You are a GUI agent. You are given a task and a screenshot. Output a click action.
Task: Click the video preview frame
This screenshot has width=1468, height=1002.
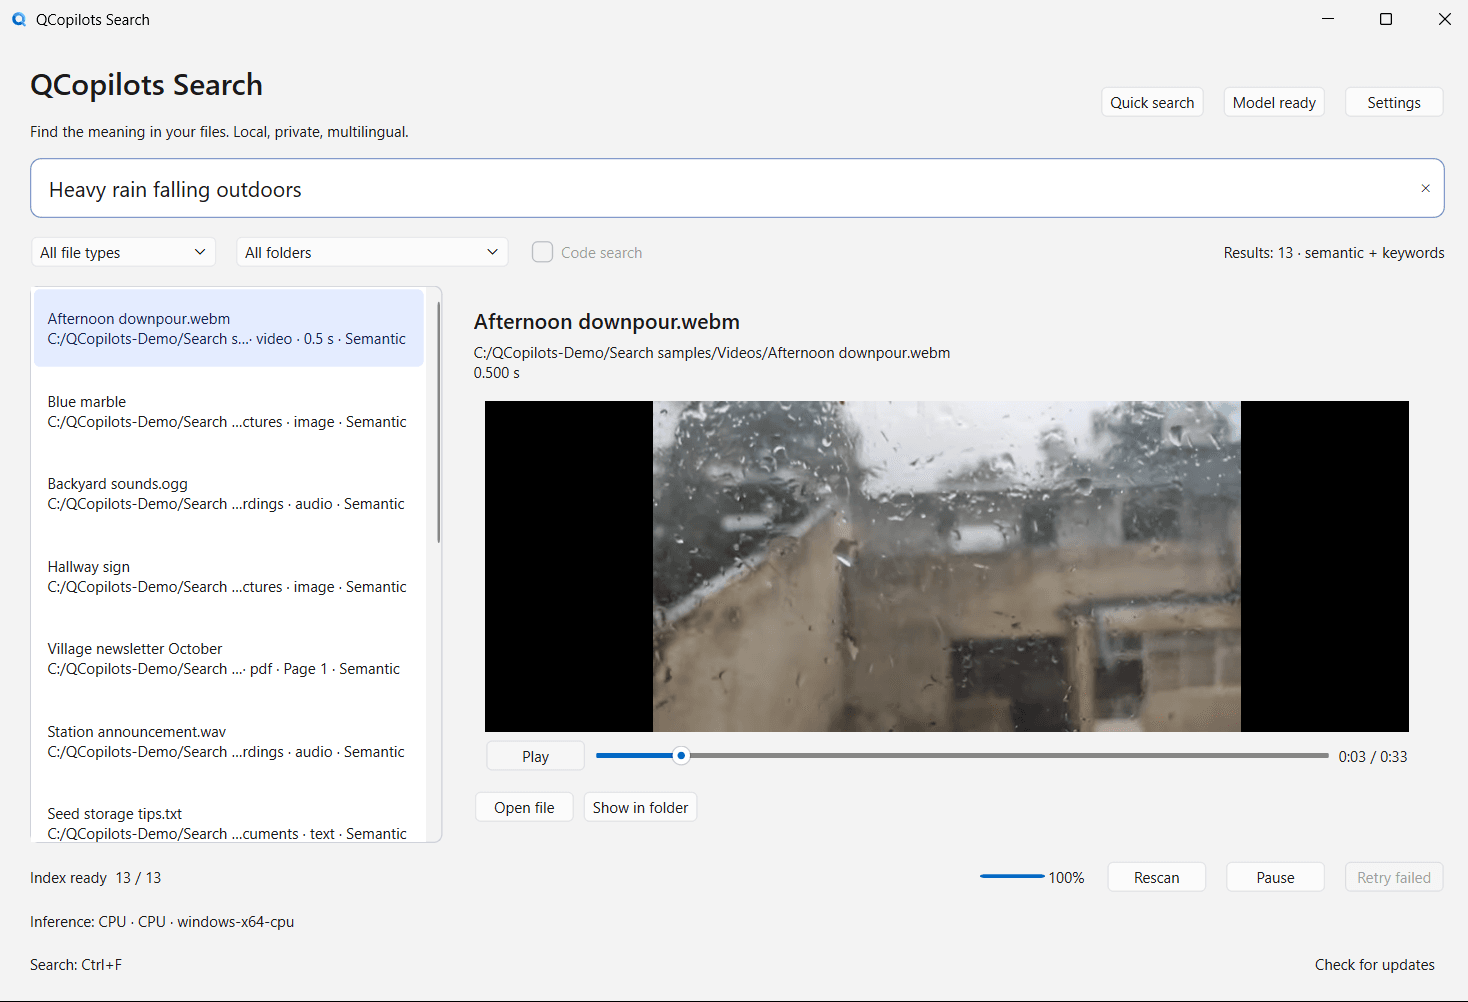[x=946, y=566]
